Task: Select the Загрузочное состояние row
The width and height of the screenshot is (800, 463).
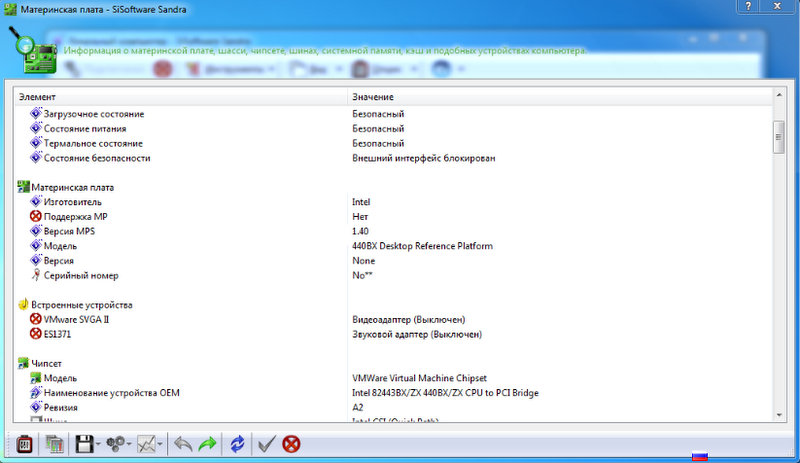Action: [x=393, y=114]
